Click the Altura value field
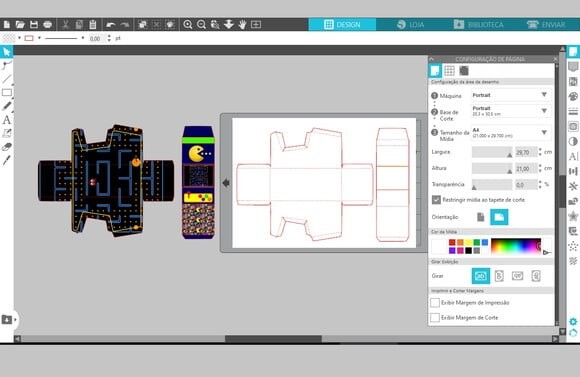This screenshot has height=377, width=580. click(526, 168)
